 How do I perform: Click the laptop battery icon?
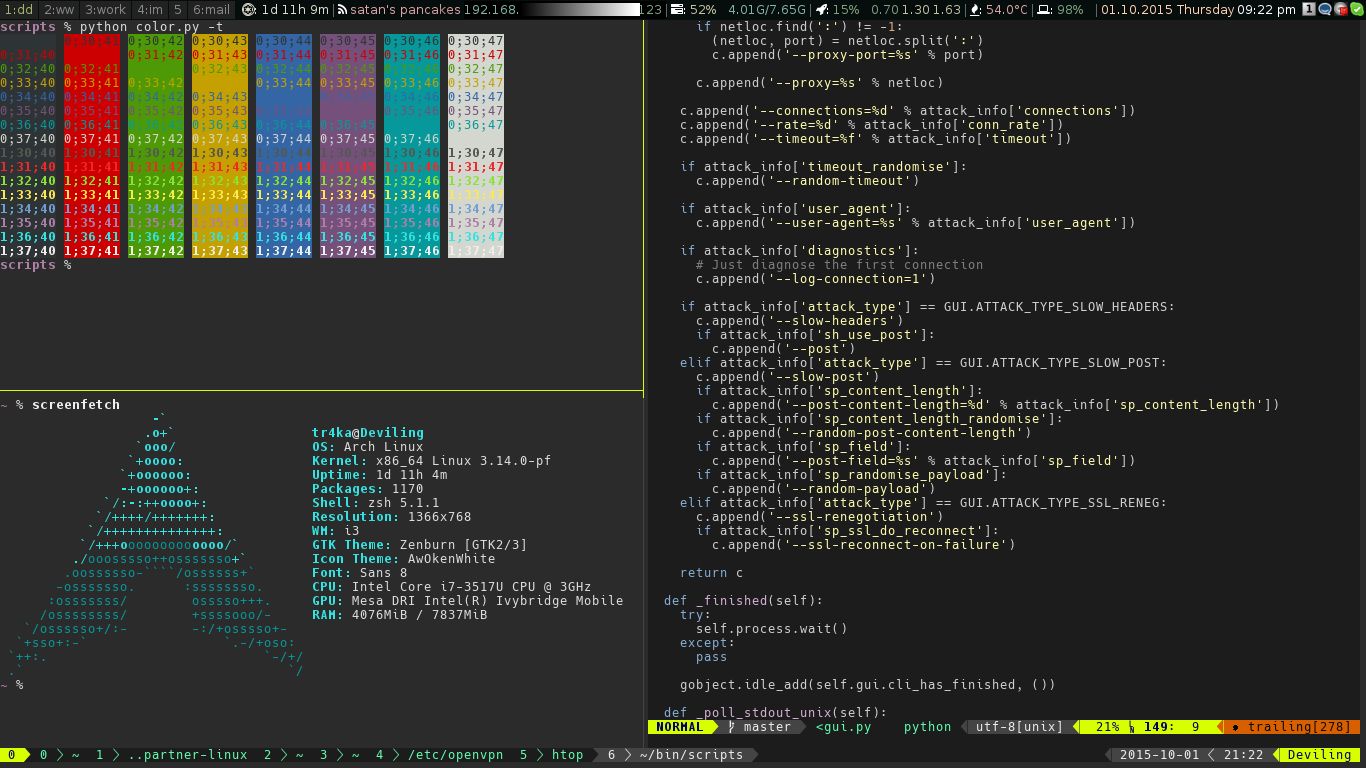(1044, 9)
